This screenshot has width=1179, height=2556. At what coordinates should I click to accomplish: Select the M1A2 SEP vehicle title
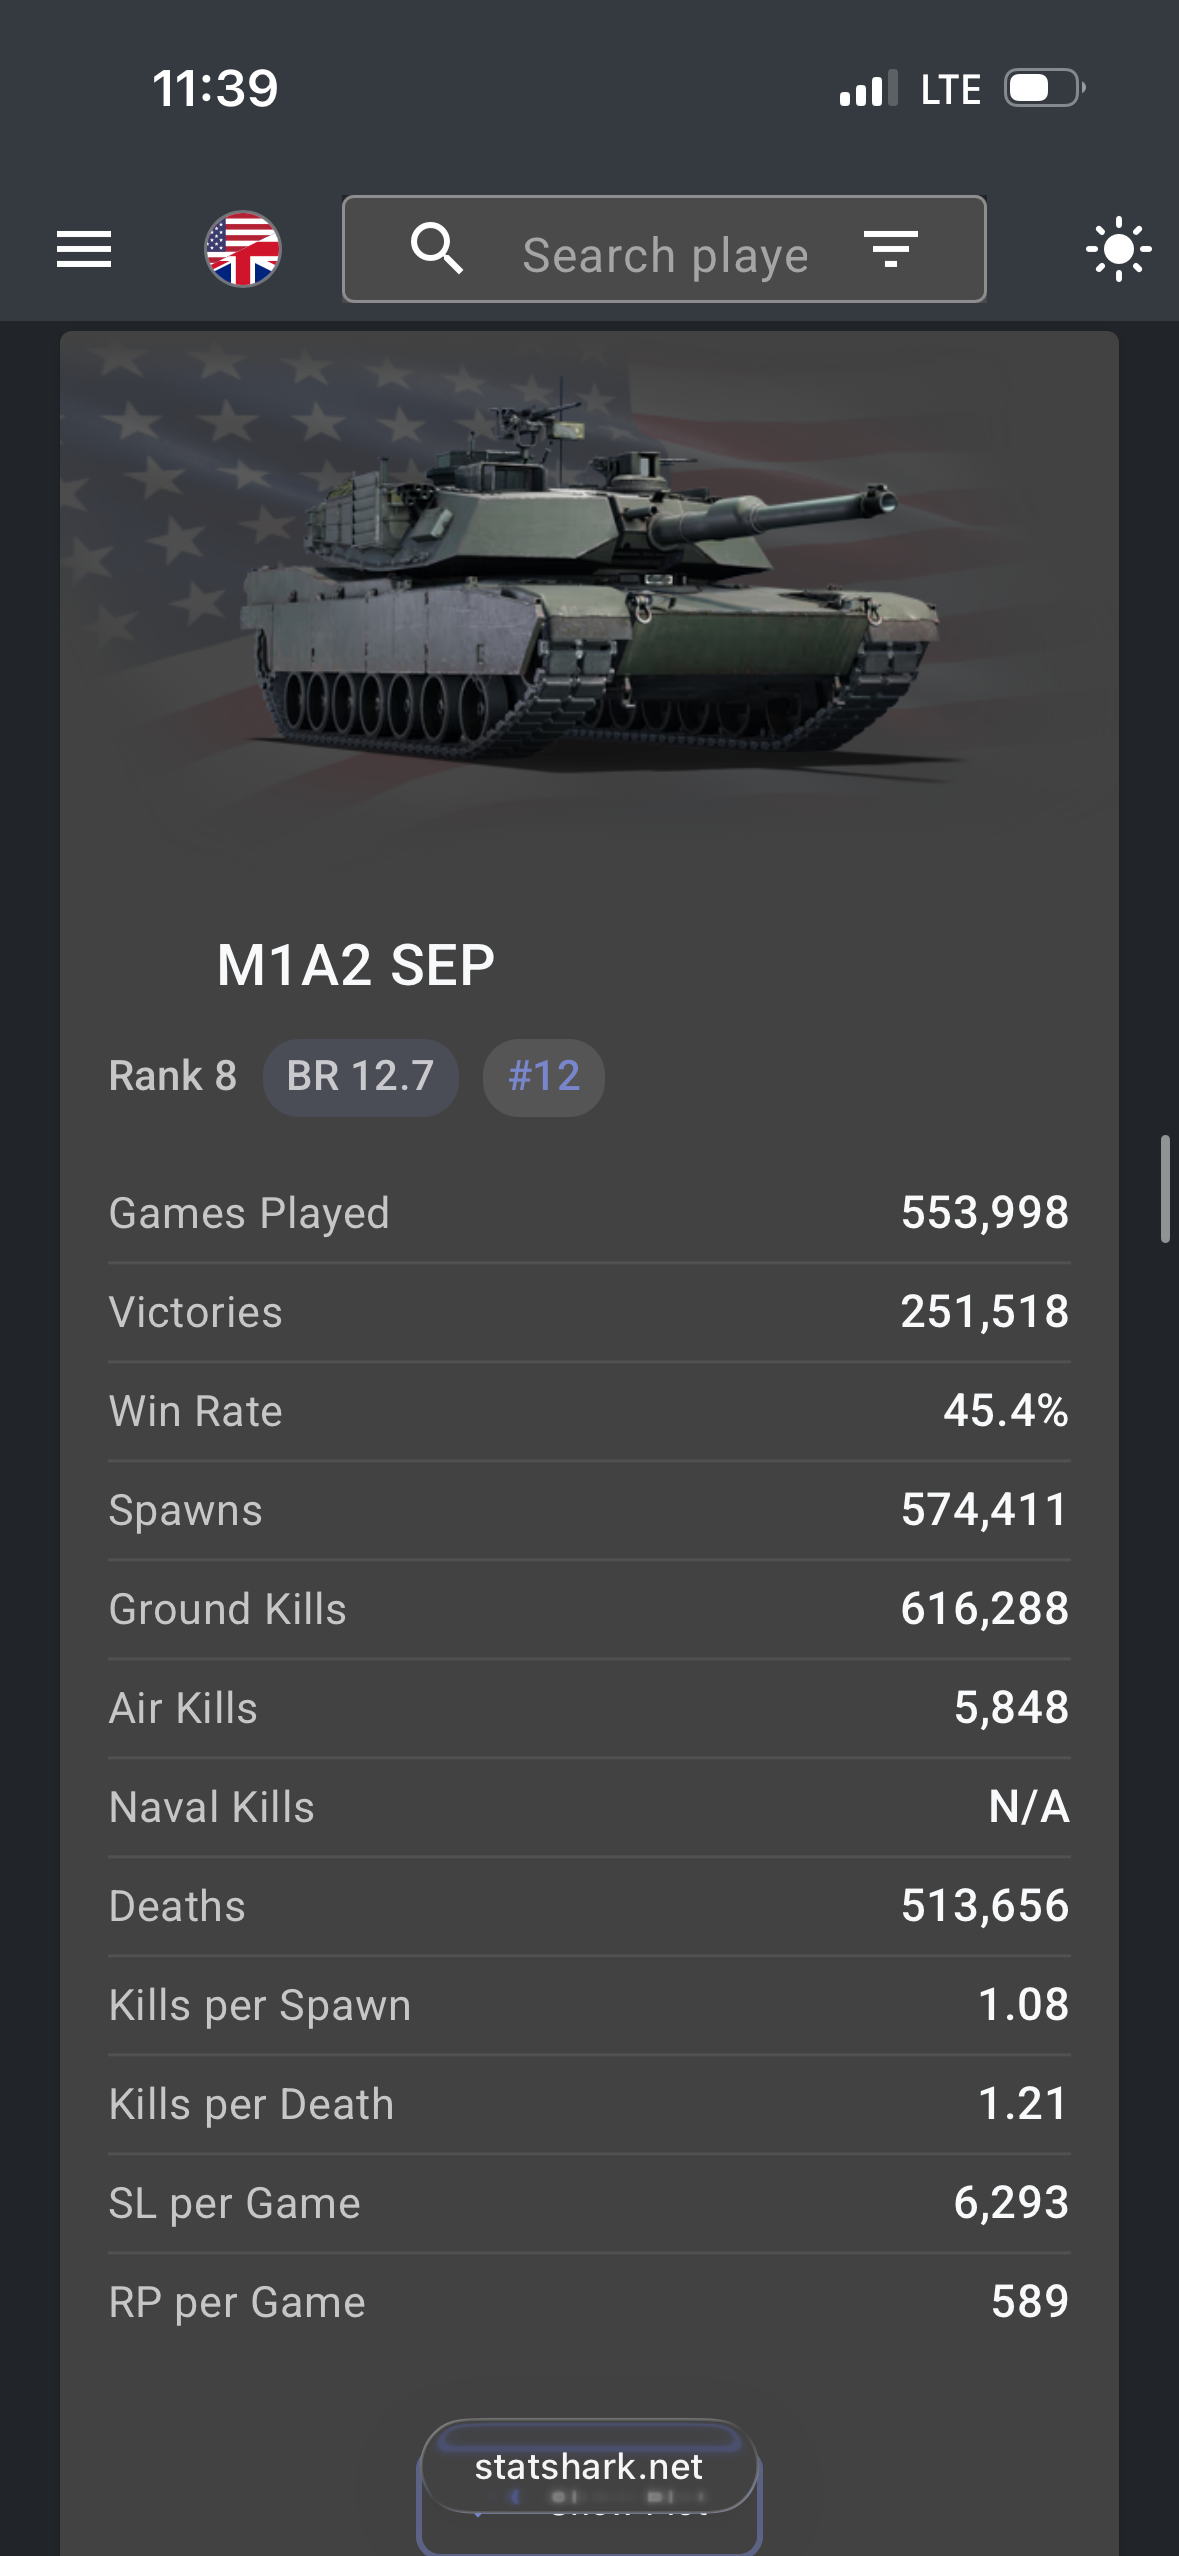[356, 966]
